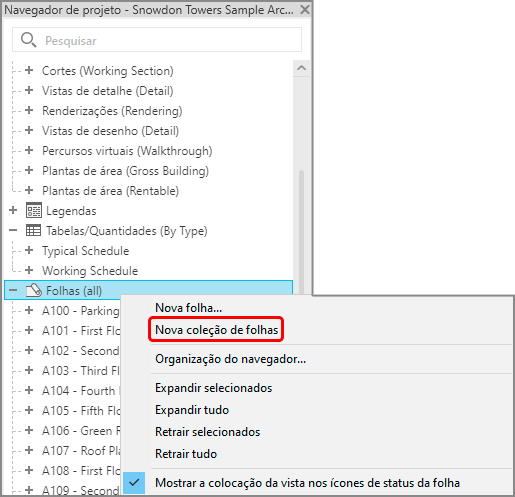Select Plantas de área (Gross Building) row
Screen dimensions: 515x497
tap(125, 171)
